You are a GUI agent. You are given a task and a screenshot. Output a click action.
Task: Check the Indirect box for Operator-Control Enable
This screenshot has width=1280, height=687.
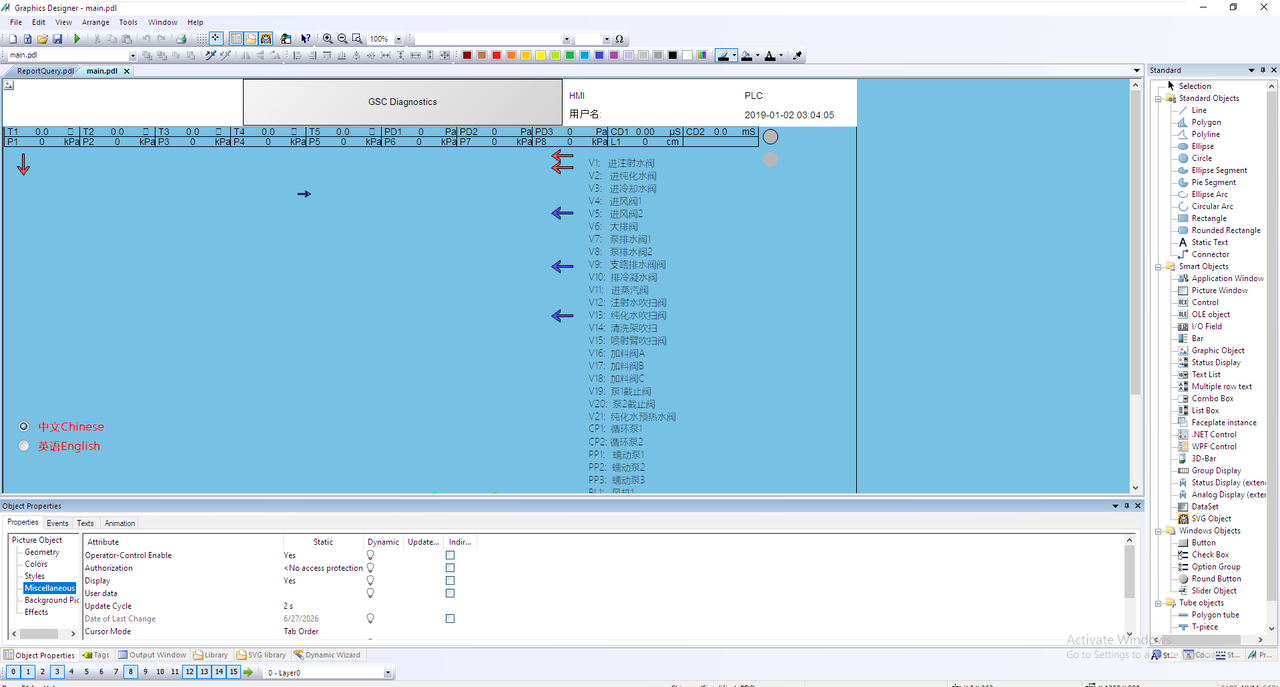450,555
